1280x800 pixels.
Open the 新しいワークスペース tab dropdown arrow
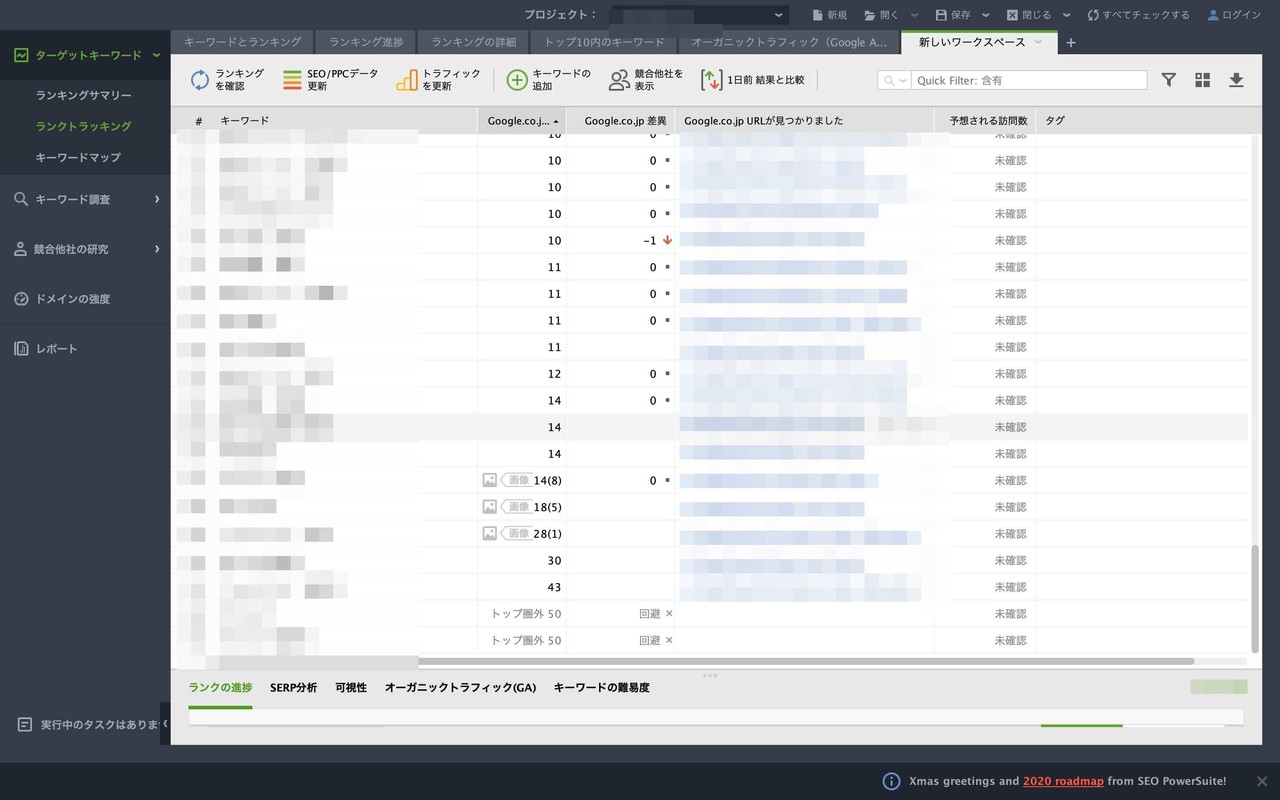tap(1038, 42)
